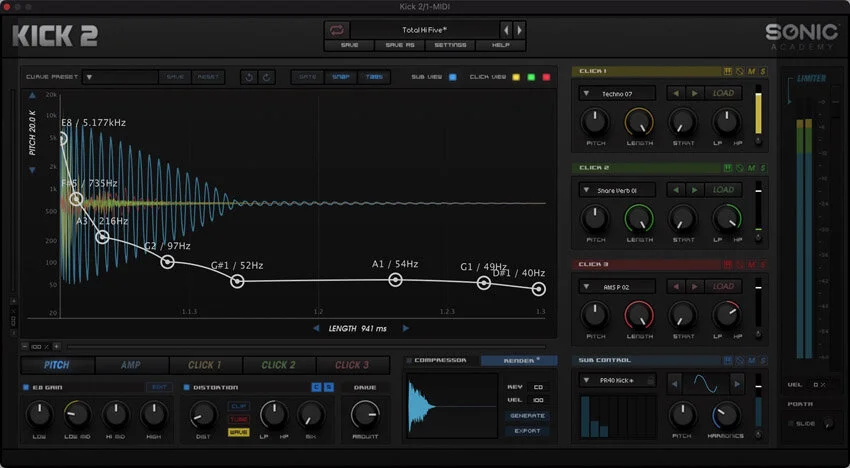Mute Click 2 with M button

[751, 168]
